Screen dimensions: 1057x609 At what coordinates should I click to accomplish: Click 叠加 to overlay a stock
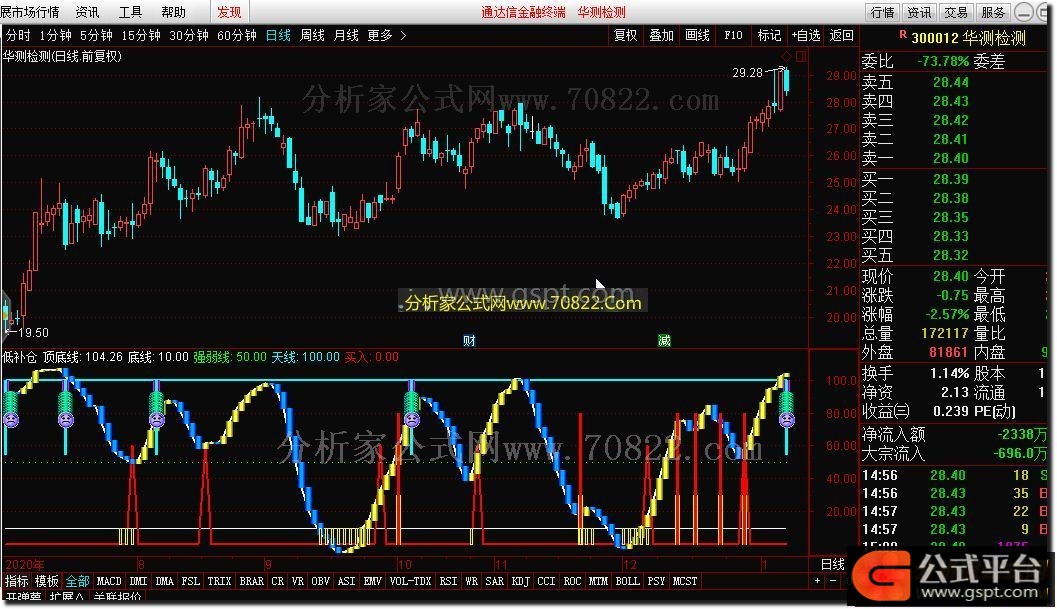(x=661, y=35)
